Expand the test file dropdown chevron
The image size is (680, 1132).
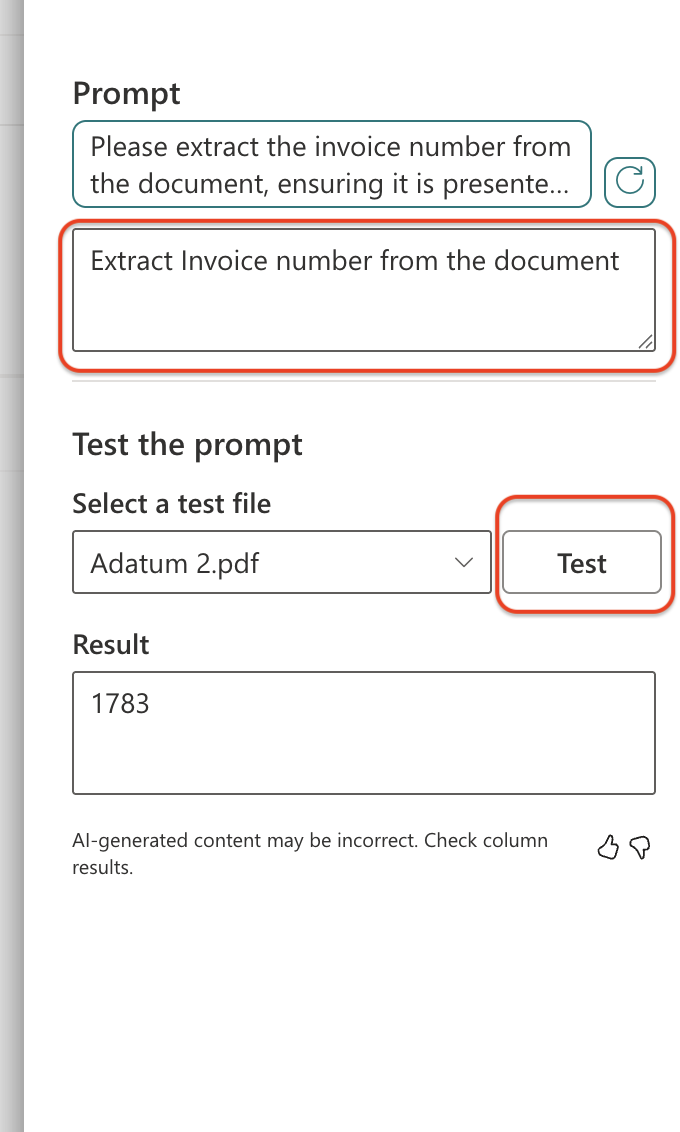(463, 562)
